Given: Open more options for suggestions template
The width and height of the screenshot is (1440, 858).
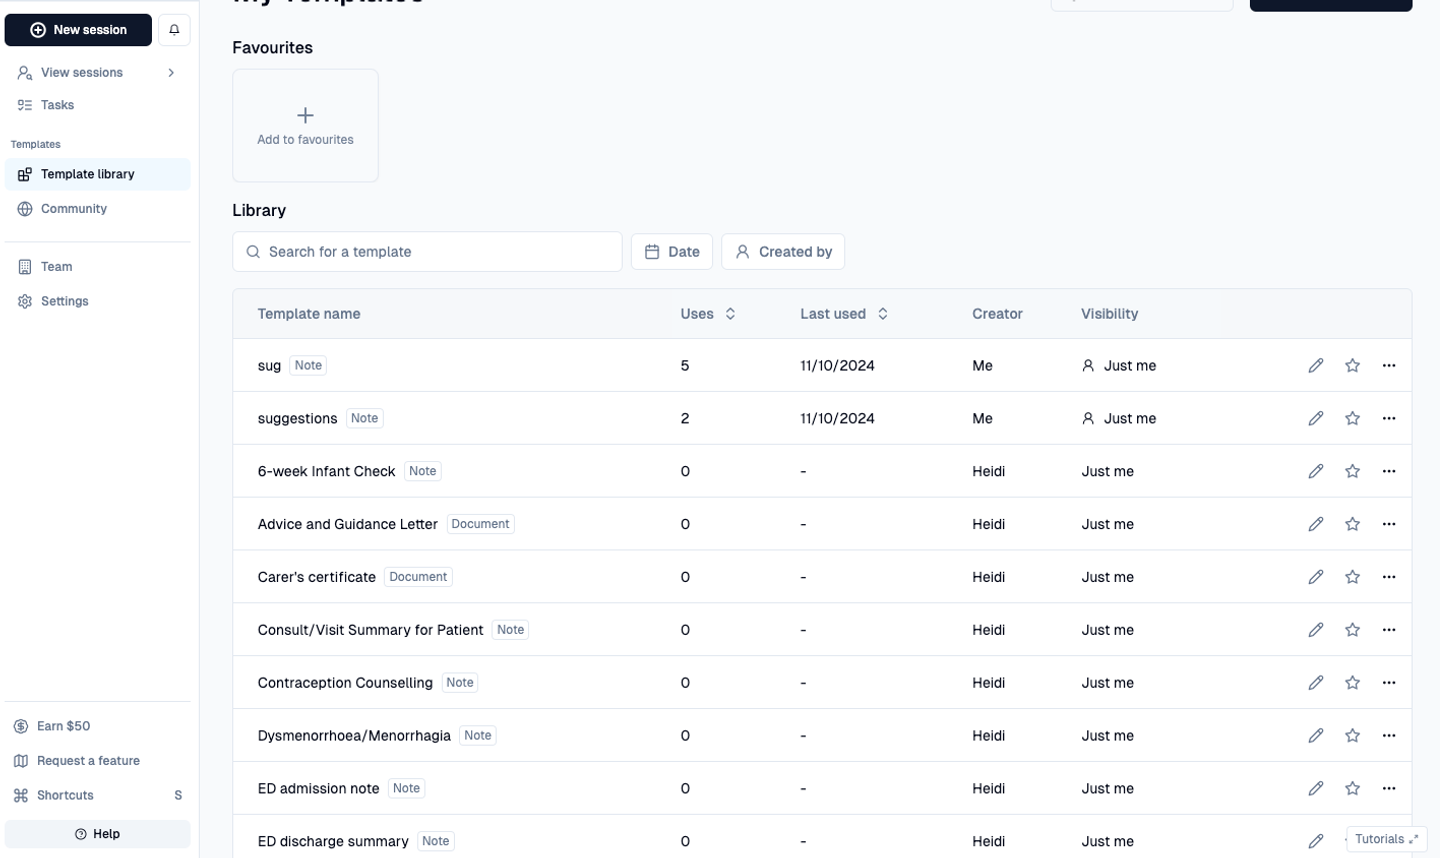Looking at the screenshot, I should [x=1389, y=419].
